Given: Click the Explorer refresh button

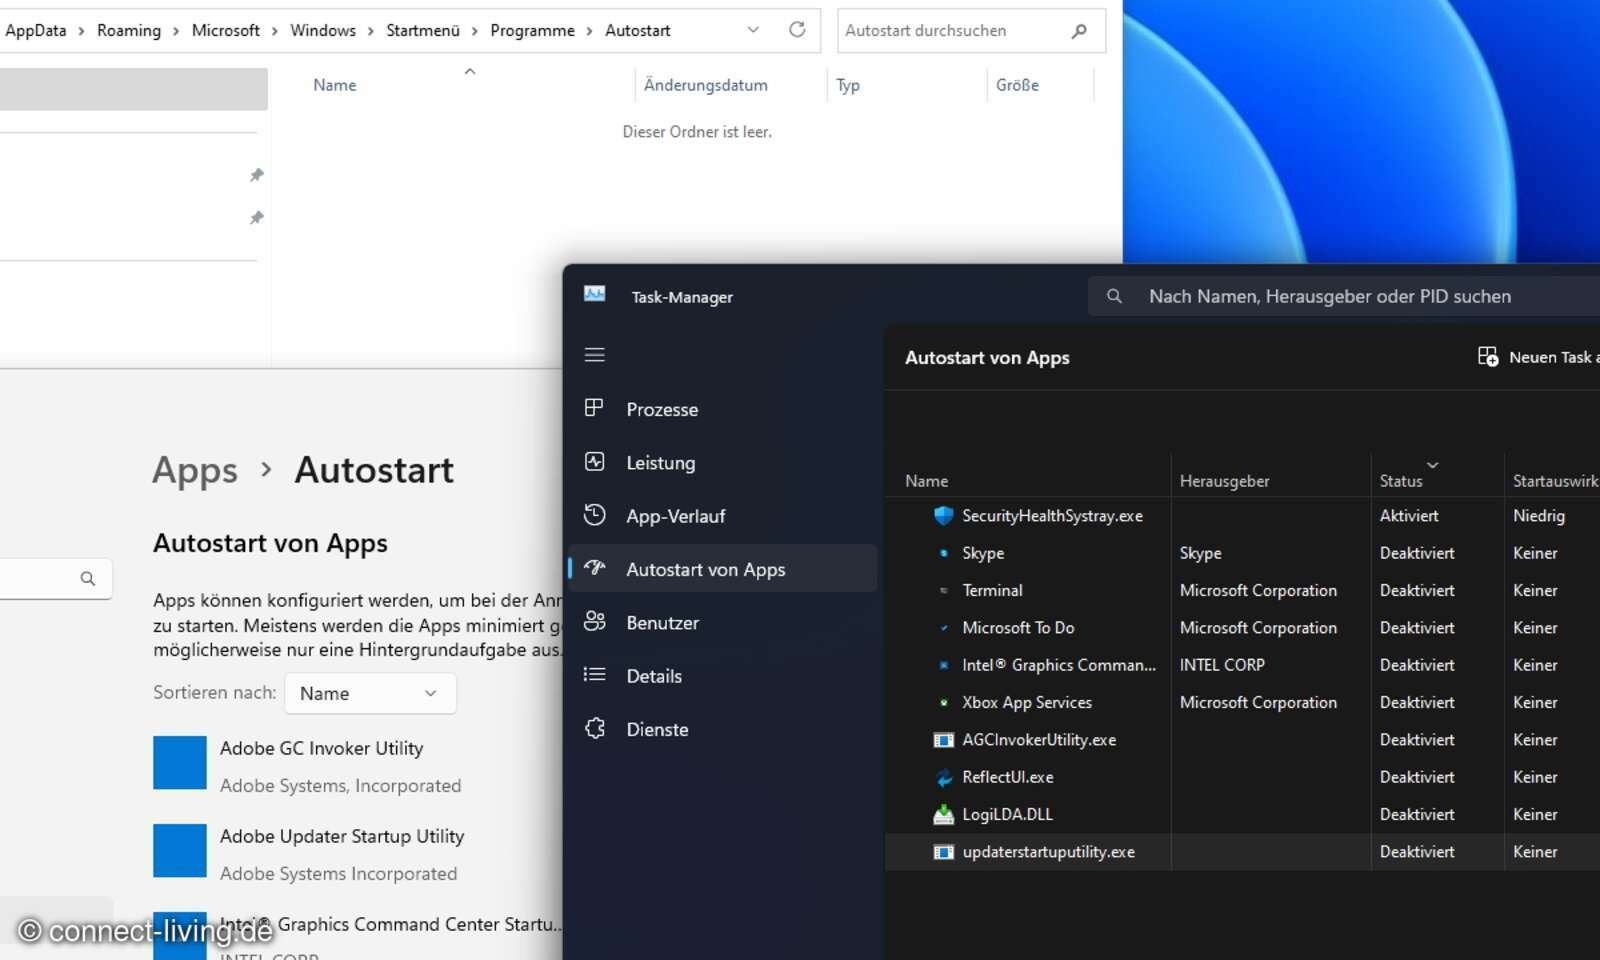Looking at the screenshot, I should [797, 30].
